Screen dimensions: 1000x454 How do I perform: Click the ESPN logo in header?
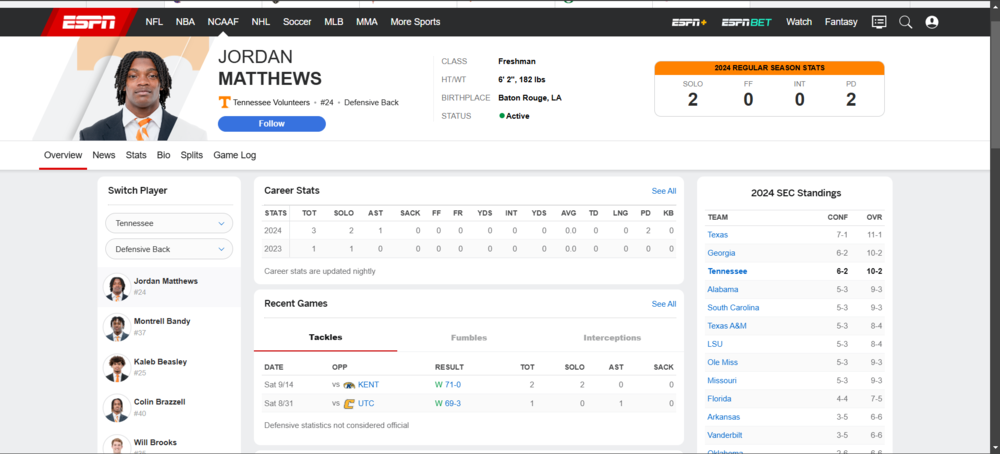pos(89,22)
